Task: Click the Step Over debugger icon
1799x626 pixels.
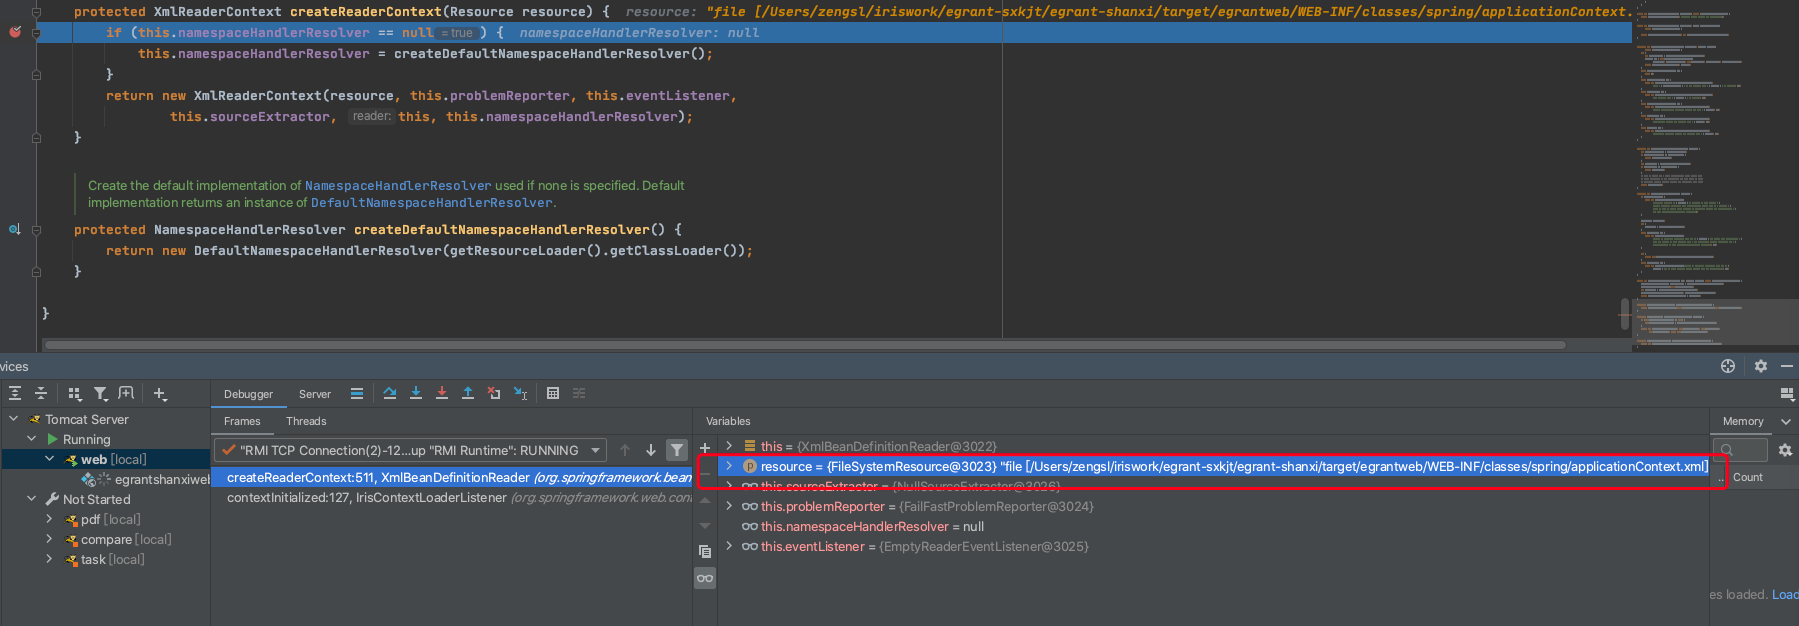Action: pyautogui.click(x=390, y=394)
